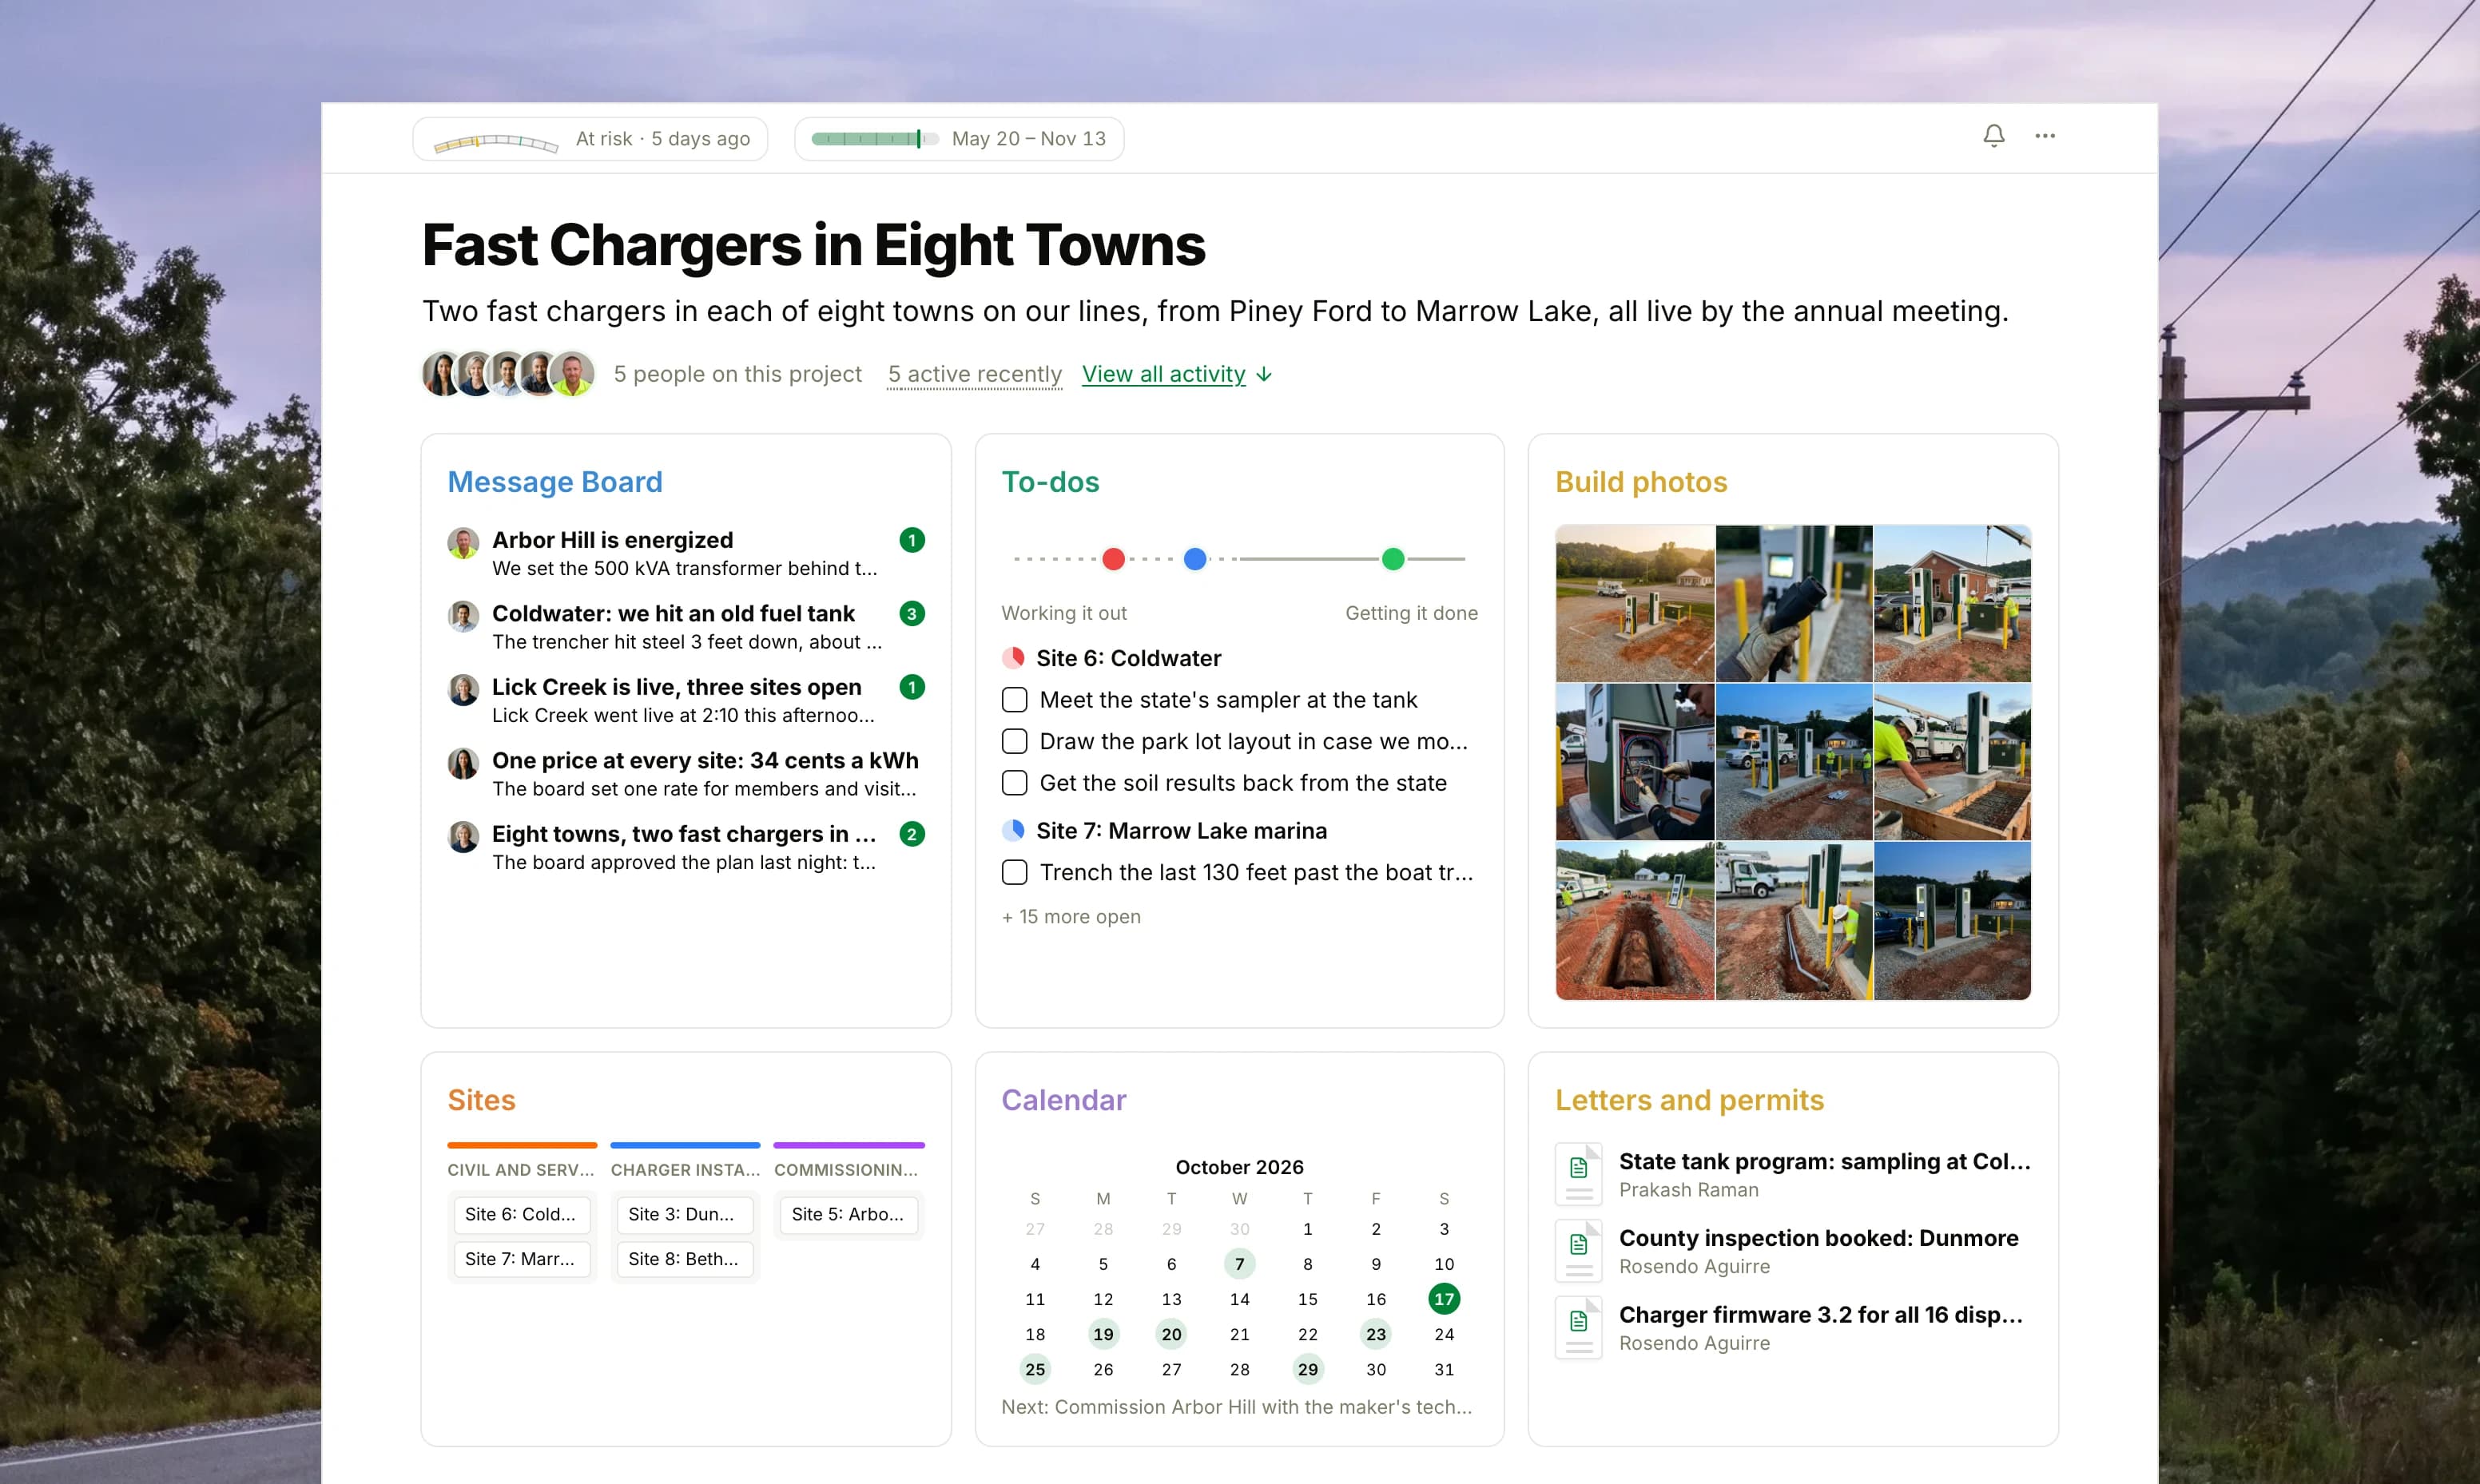The image size is (2480, 1484).
Task: Open photo of worker smoothing concrete pad
Action: pyautogui.click(x=1952, y=762)
